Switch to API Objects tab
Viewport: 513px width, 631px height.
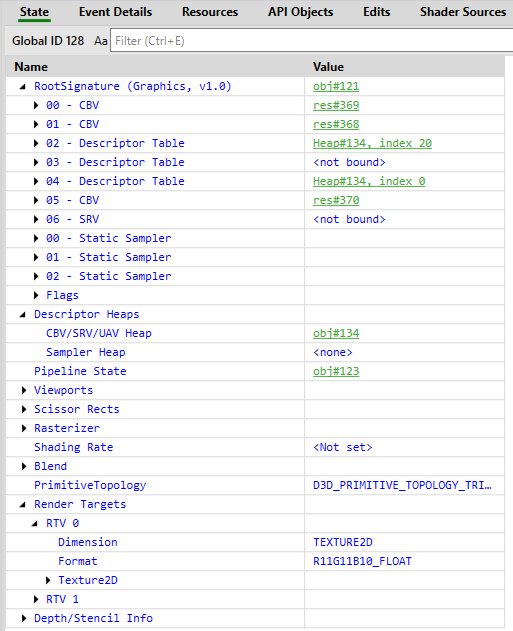coord(301,12)
